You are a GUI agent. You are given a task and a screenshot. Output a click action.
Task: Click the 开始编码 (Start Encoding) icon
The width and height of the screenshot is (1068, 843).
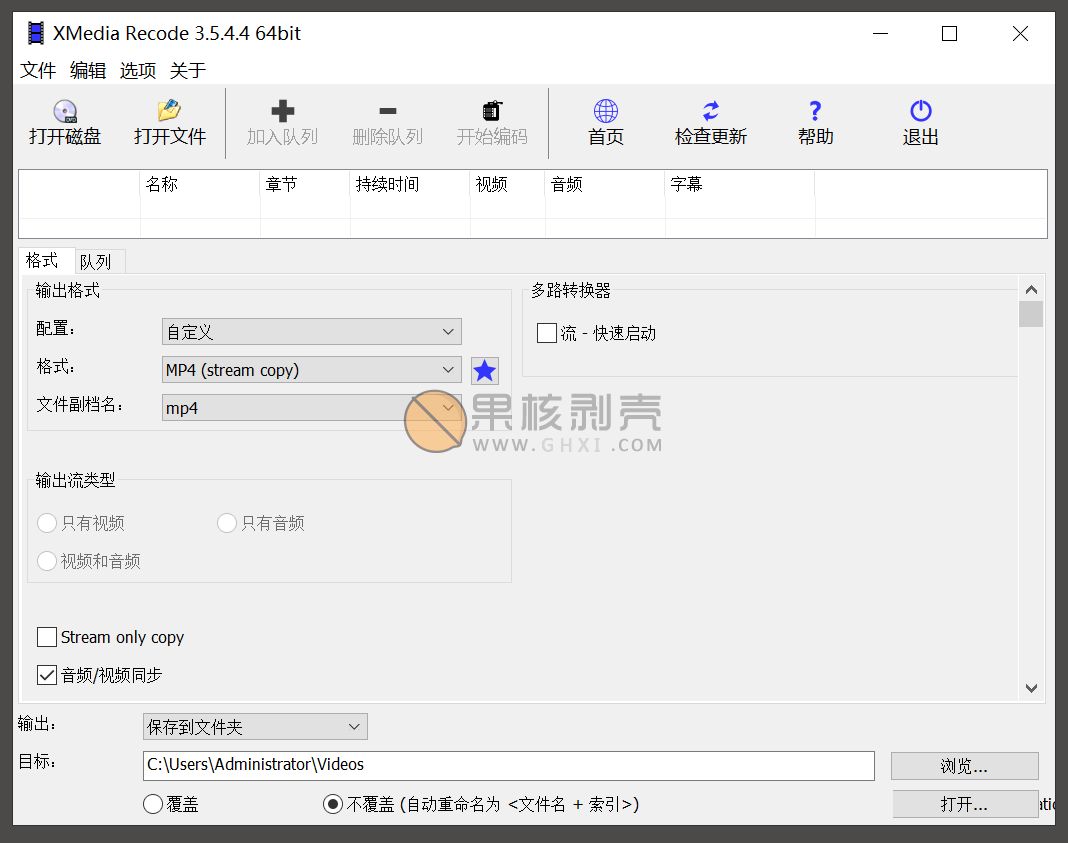(x=491, y=120)
